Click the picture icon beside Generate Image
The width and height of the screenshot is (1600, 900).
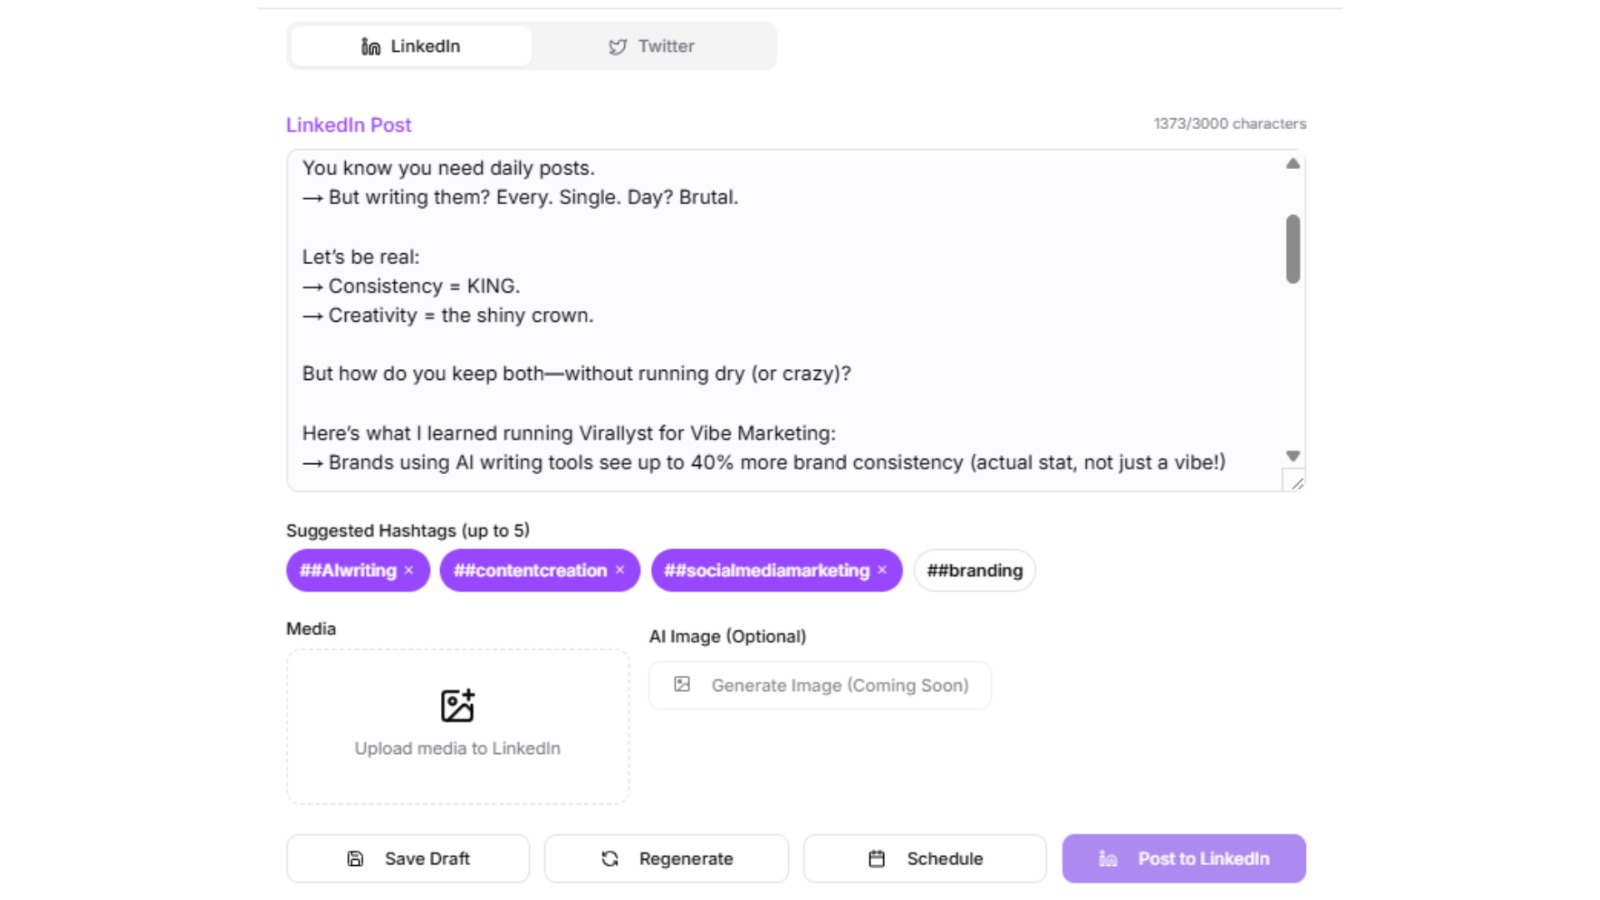(x=682, y=684)
